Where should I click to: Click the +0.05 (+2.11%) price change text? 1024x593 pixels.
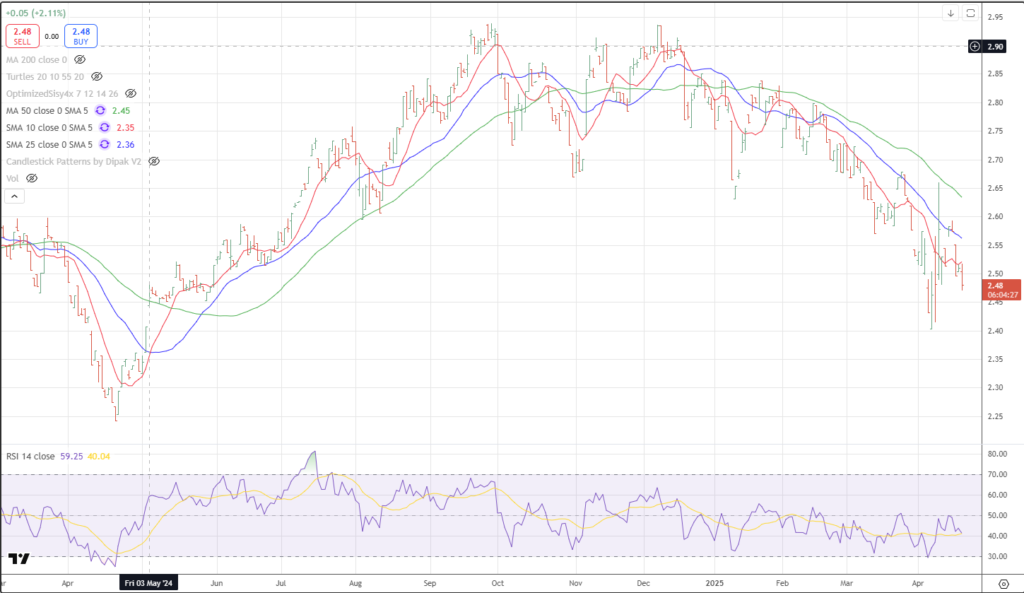[35, 13]
